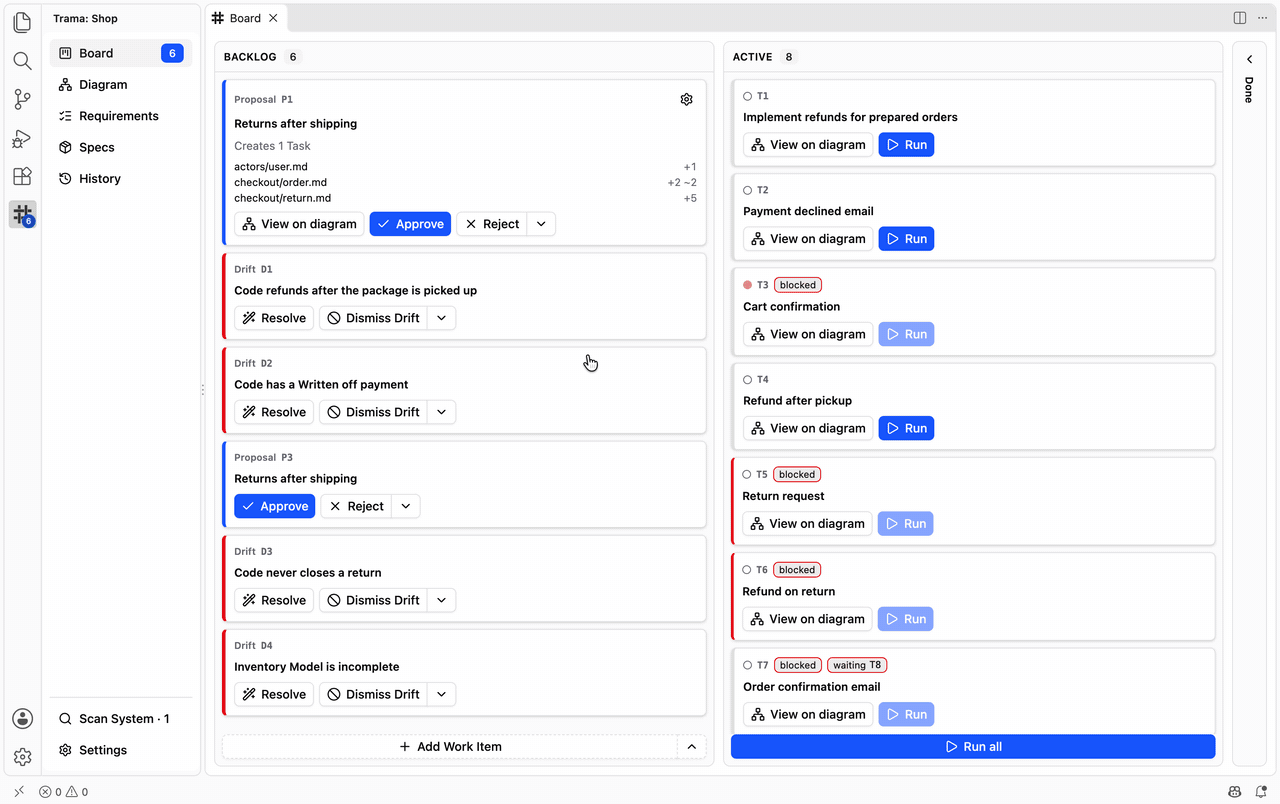Toggle T3 red status circle
This screenshot has height=804, width=1280.
click(747, 285)
